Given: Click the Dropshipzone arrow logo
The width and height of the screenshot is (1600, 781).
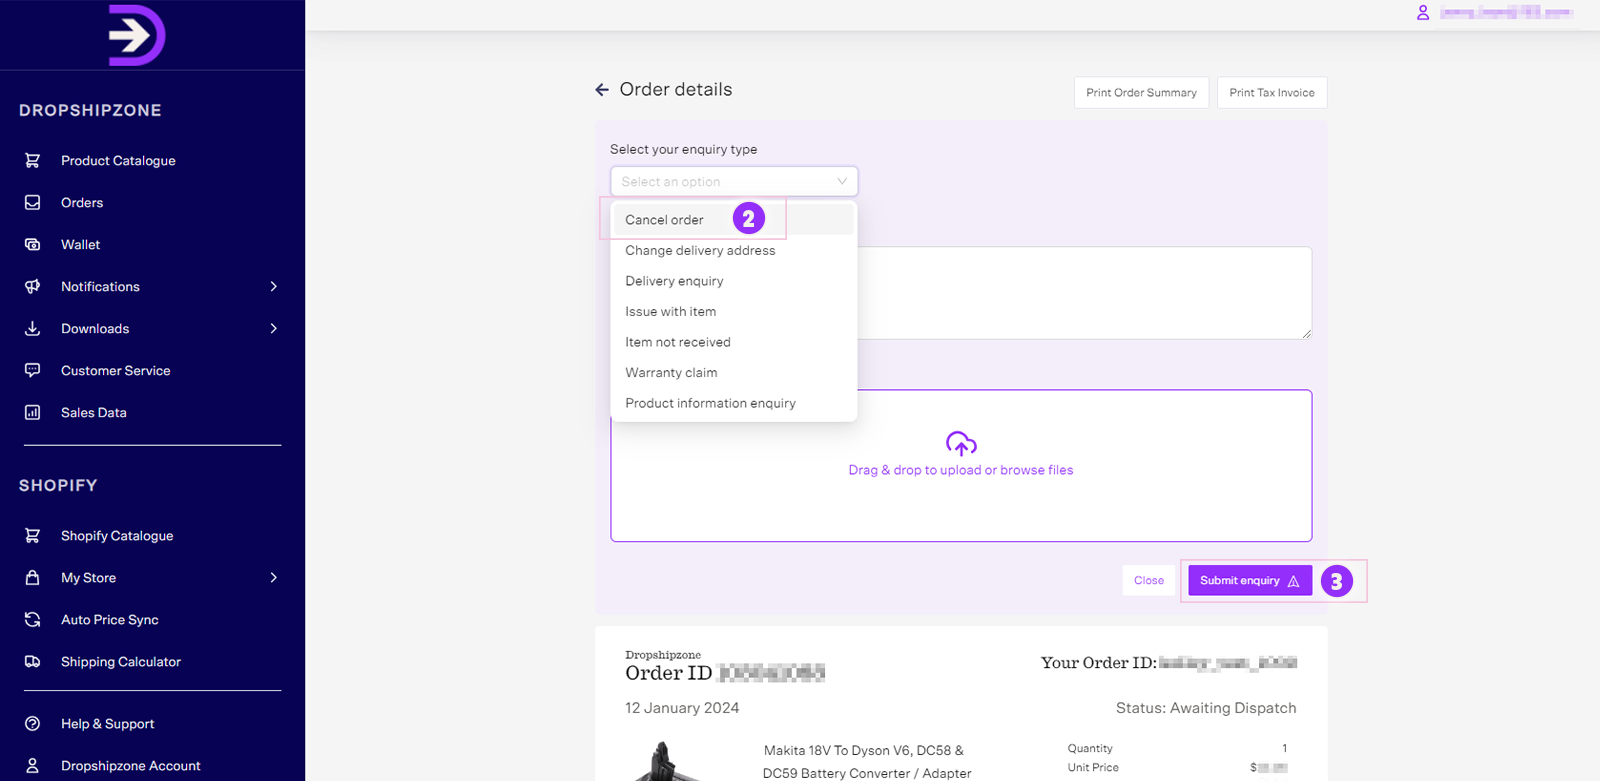Looking at the screenshot, I should click(137, 35).
